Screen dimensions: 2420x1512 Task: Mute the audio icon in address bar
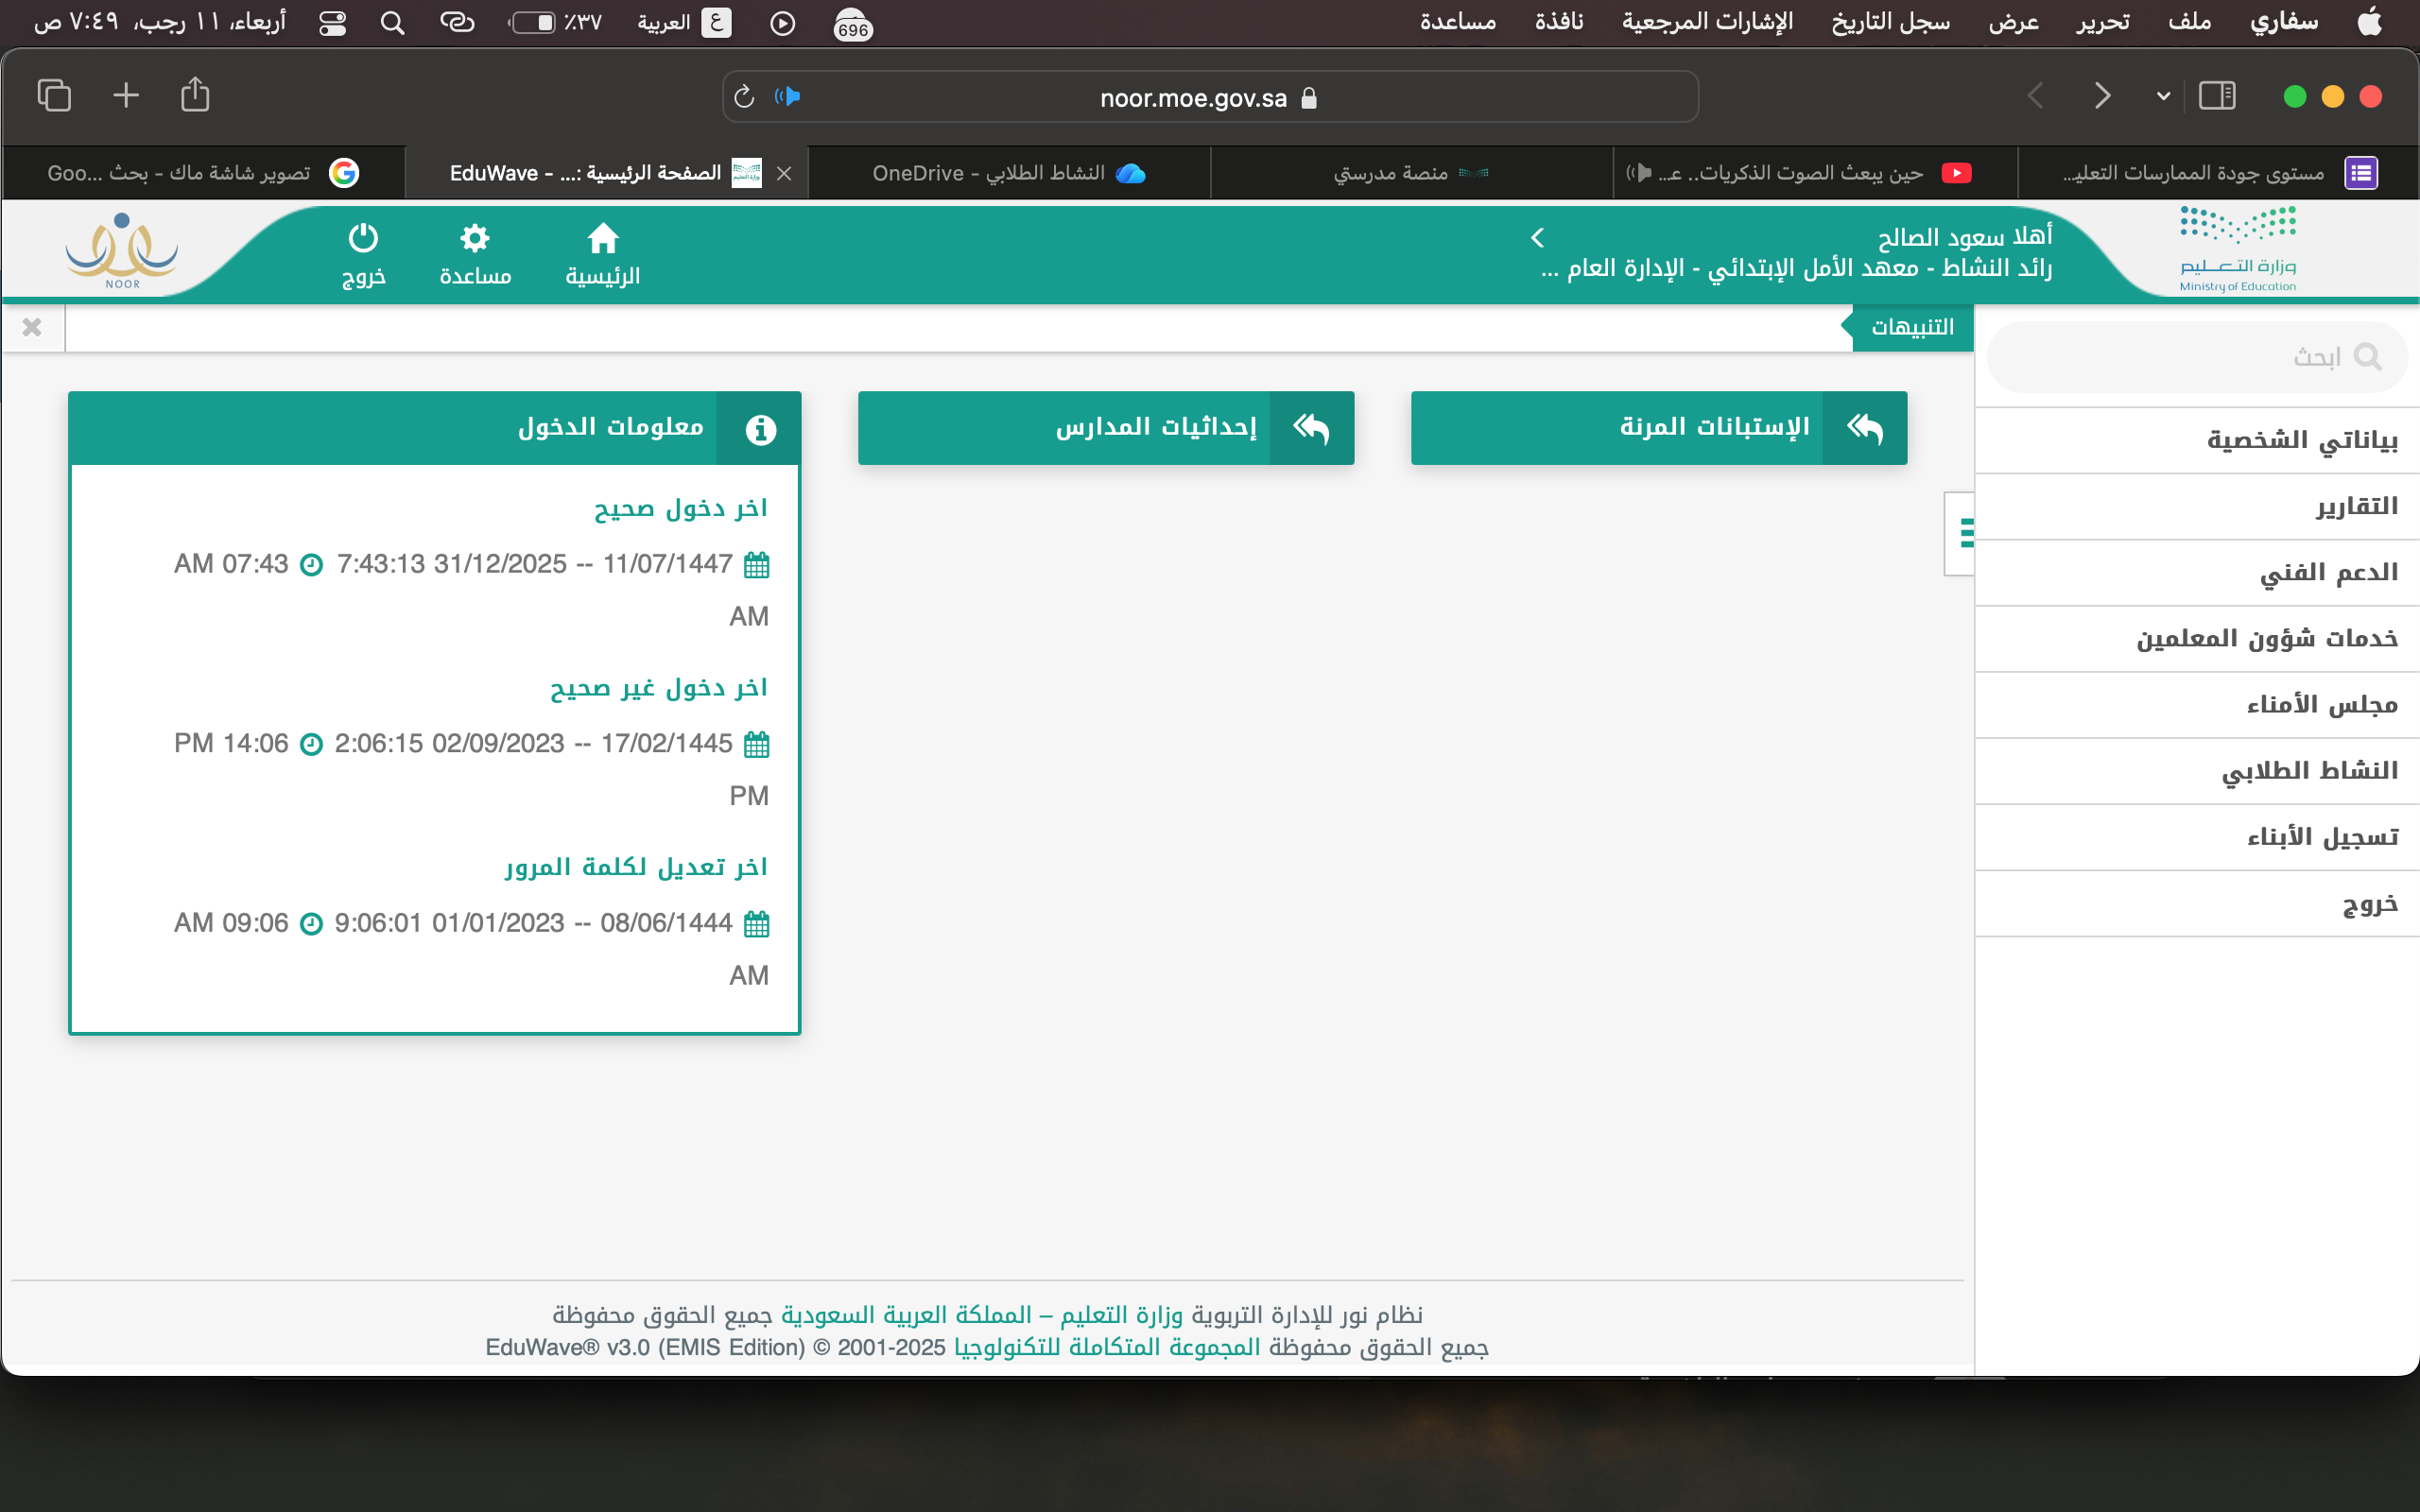click(788, 97)
